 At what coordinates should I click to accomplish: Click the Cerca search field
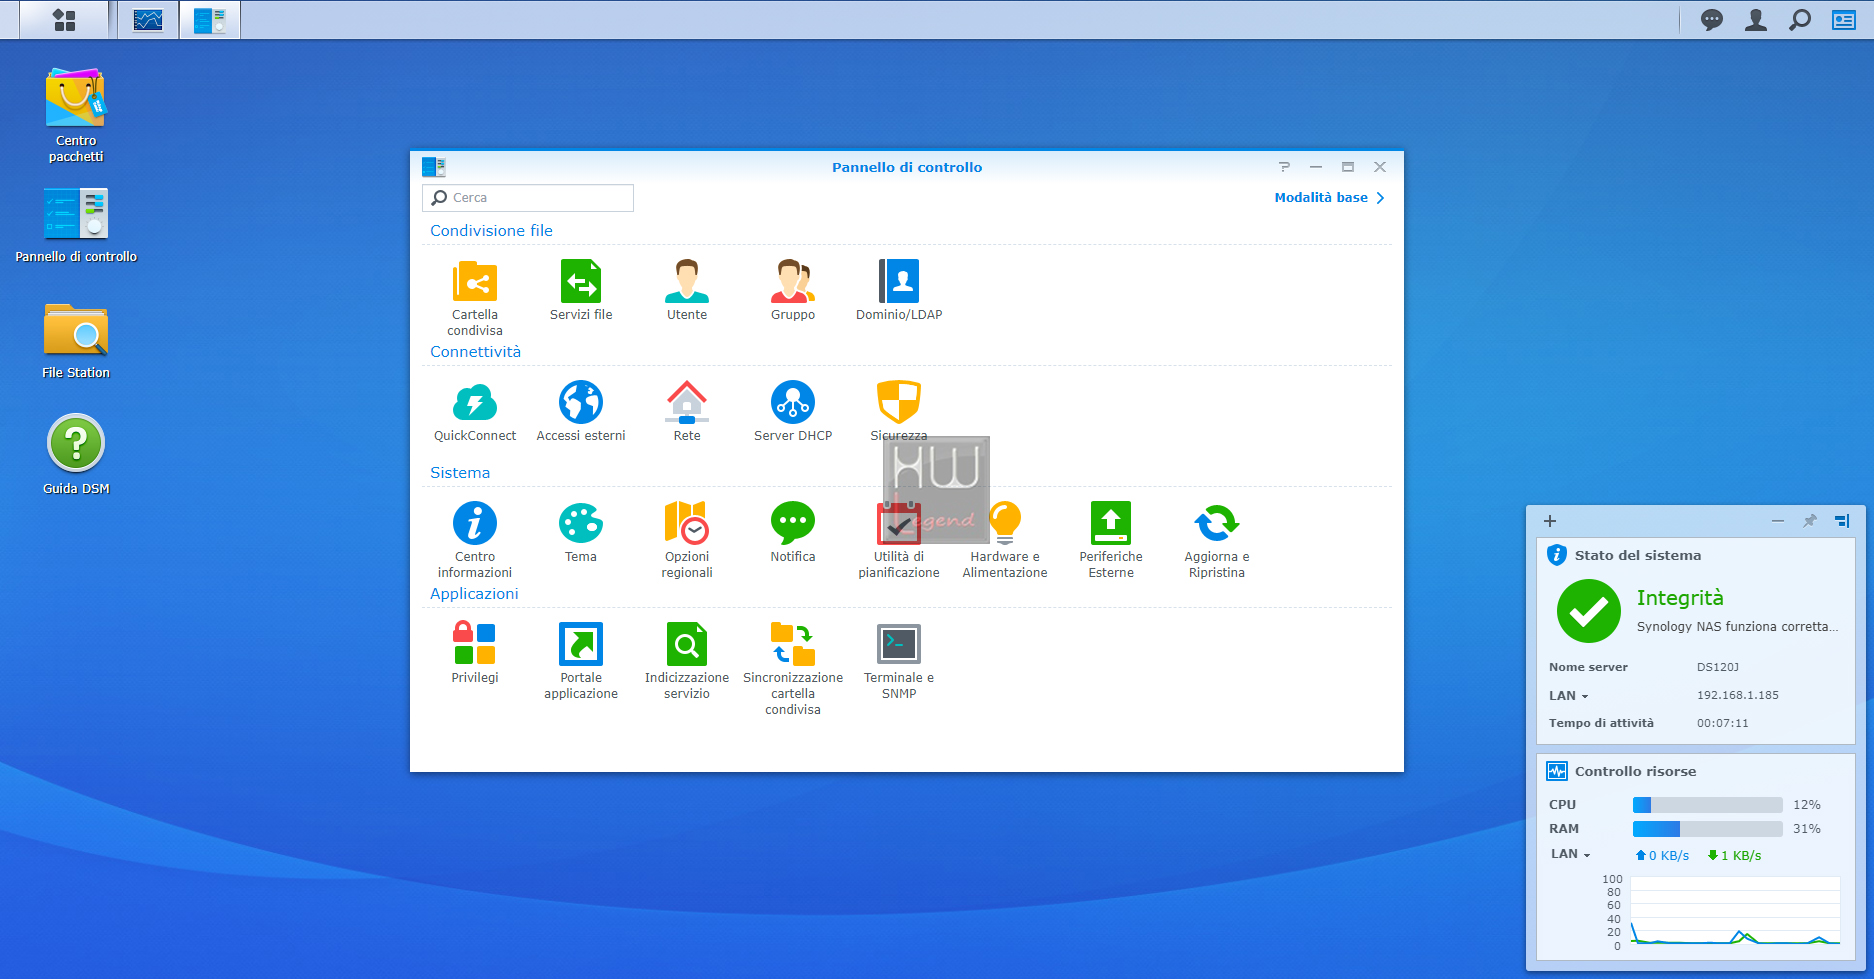coord(528,198)
